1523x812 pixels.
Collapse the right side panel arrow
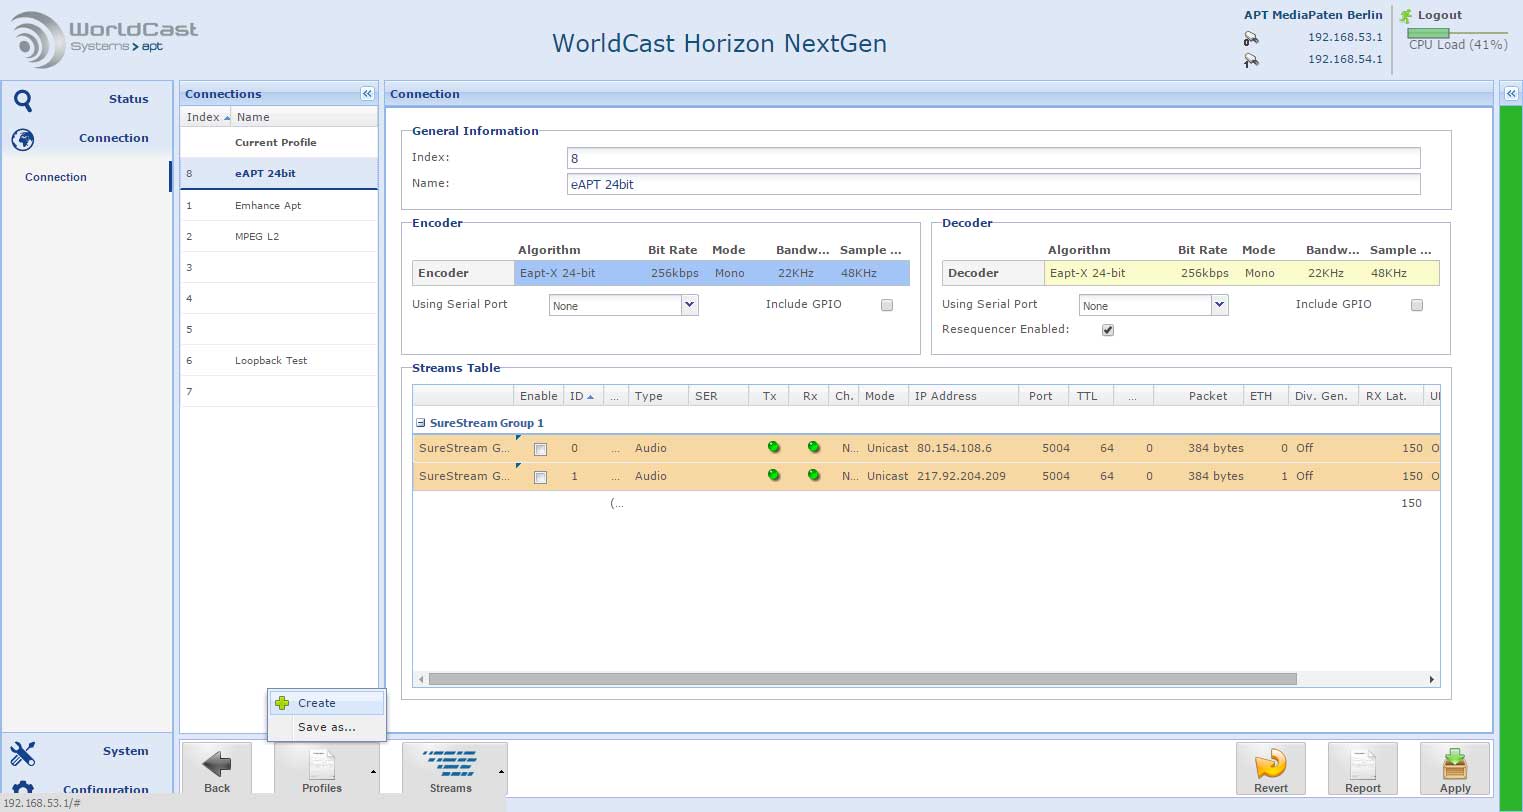pyautogui.click(x=1511, y=93)
